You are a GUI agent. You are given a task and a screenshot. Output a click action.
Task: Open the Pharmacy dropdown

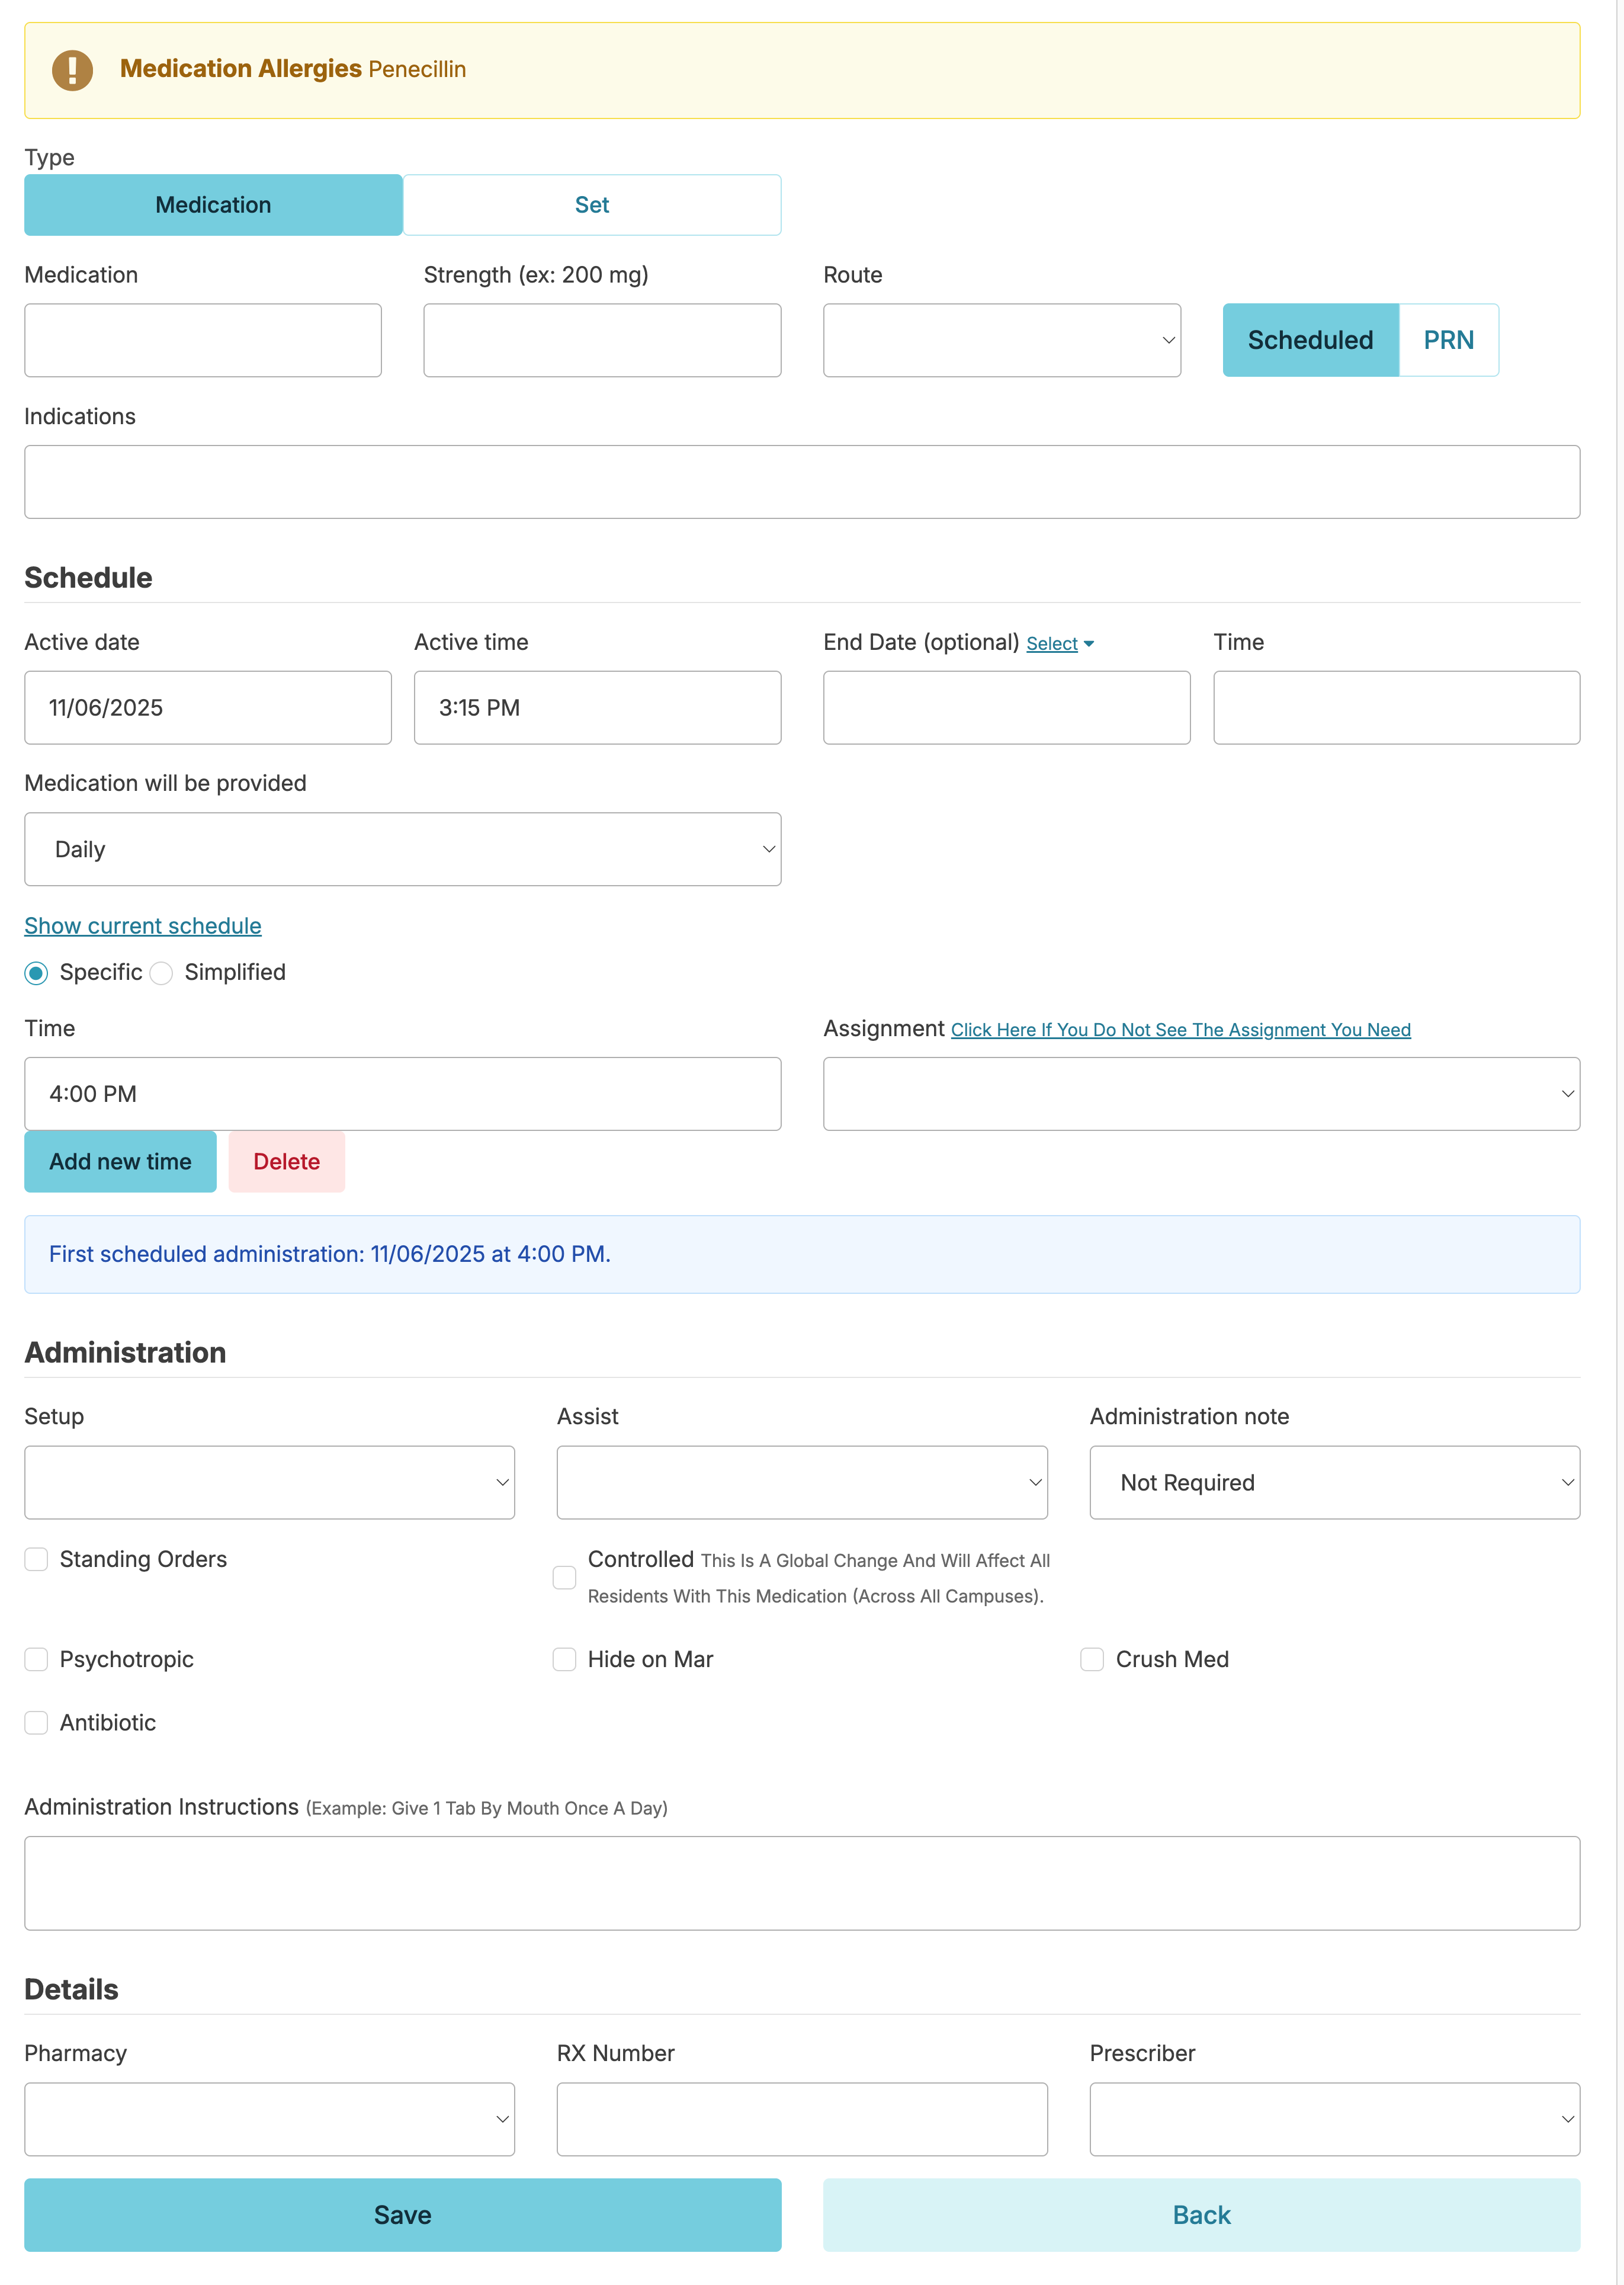(269, 2119)
